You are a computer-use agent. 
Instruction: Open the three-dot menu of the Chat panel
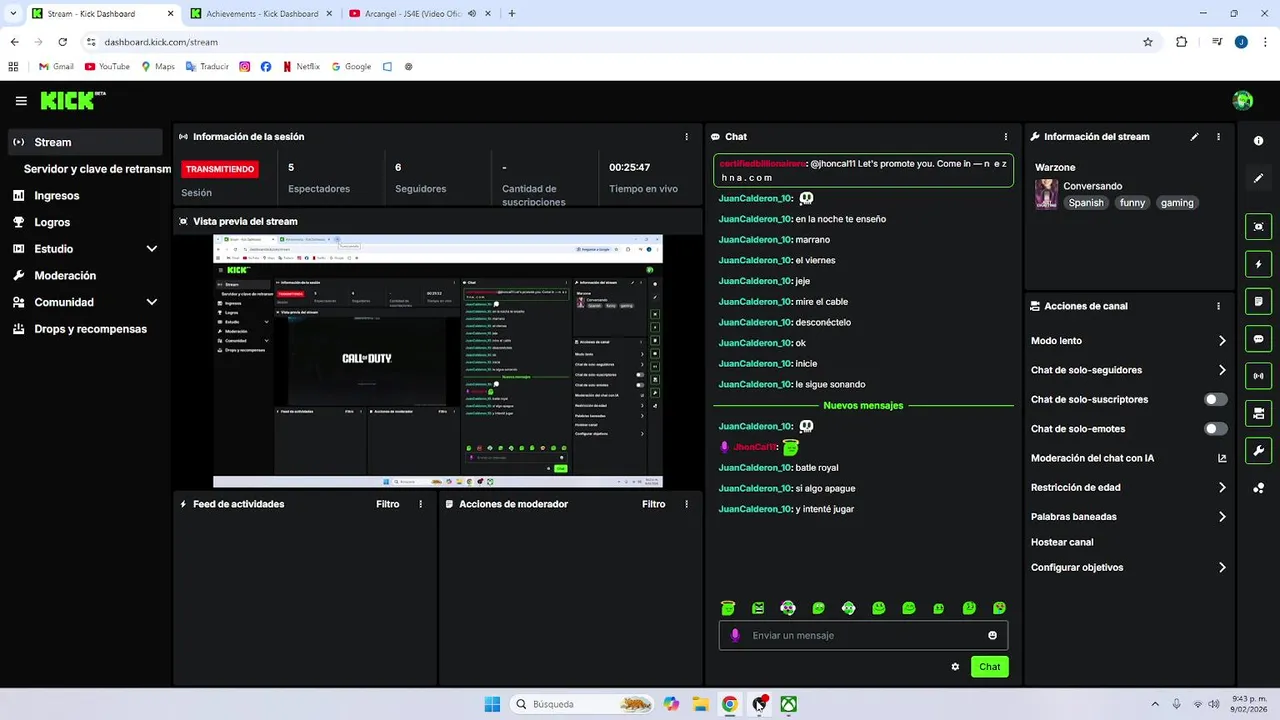coord(1006,137)
